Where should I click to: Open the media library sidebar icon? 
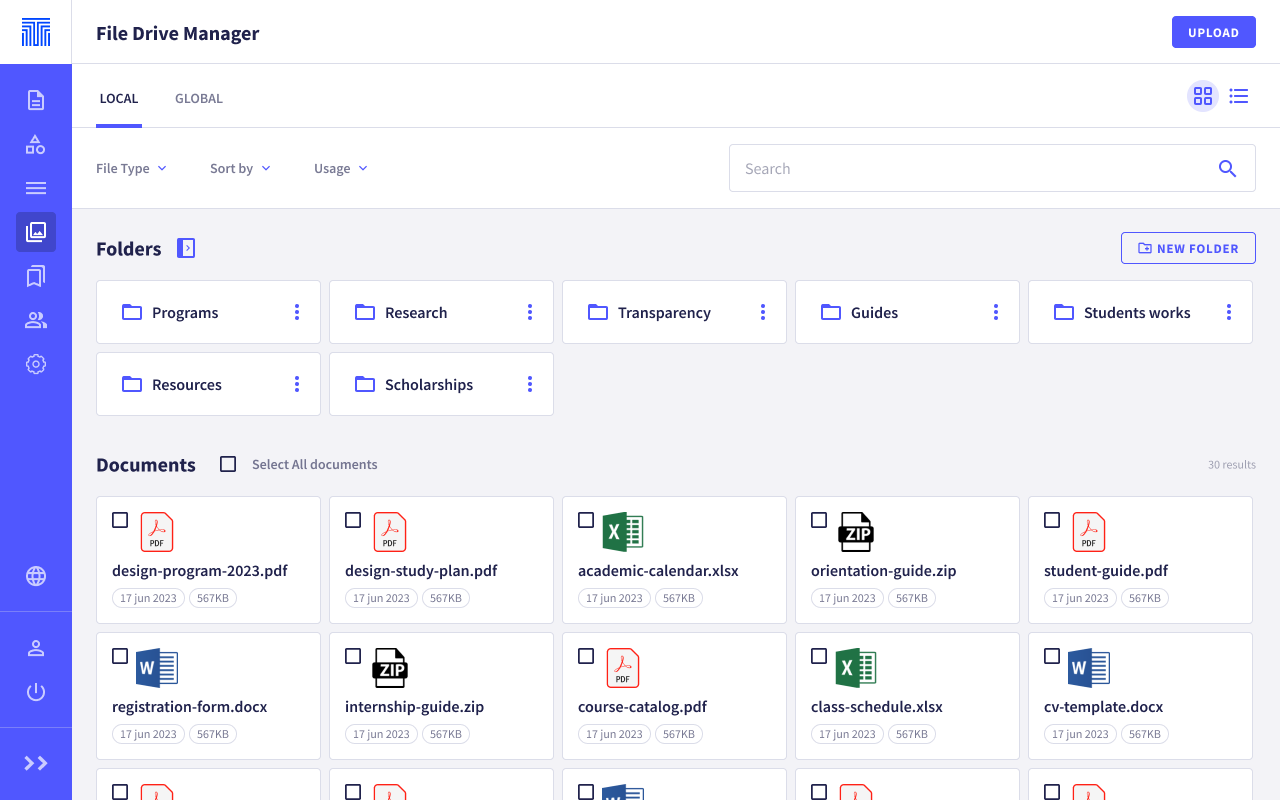tap(36, 232)
